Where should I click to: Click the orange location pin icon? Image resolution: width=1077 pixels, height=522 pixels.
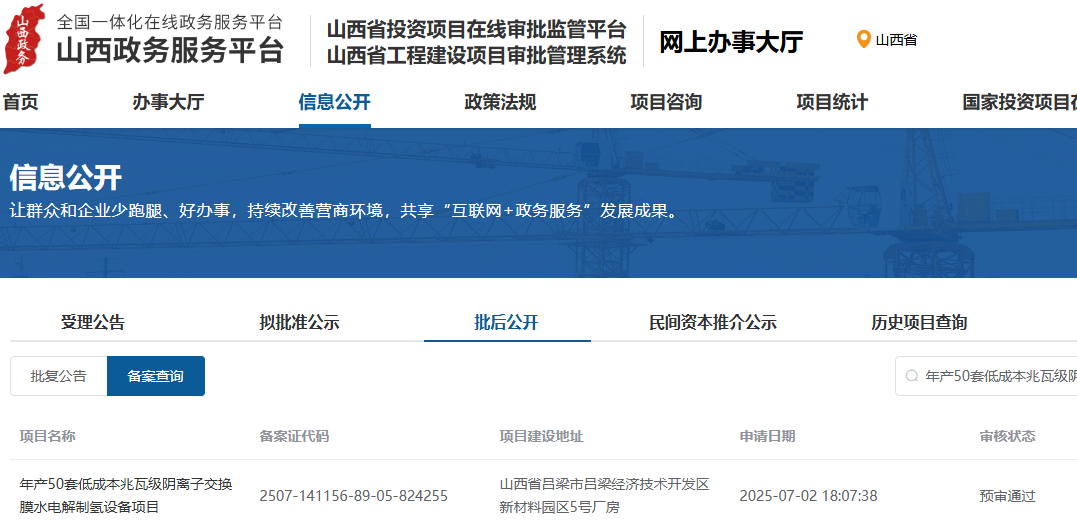(x=863, y=40)
